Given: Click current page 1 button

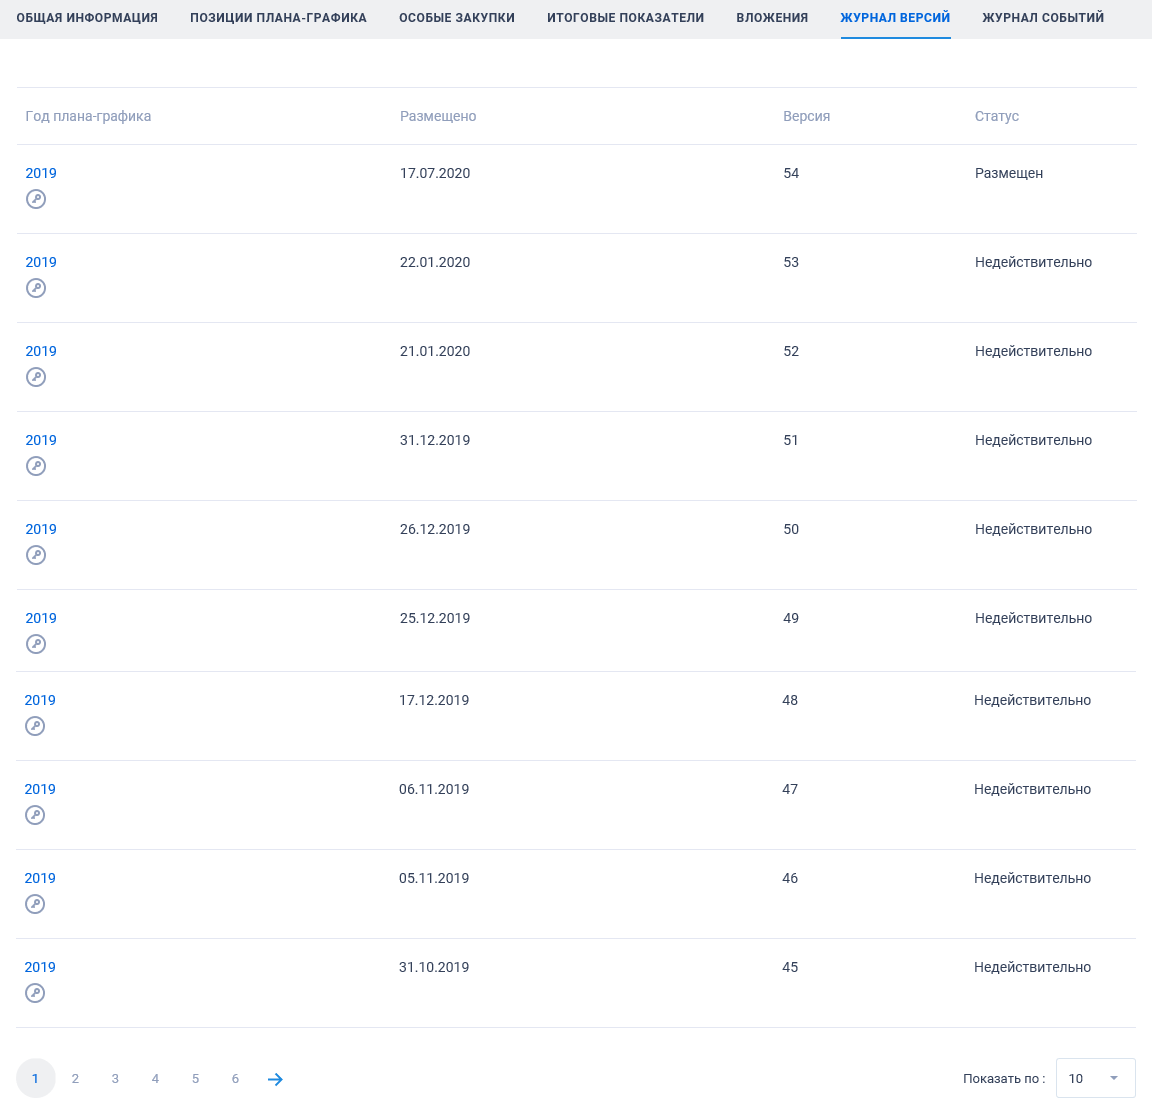Looking at the screenshot, I should [35, 1078].
